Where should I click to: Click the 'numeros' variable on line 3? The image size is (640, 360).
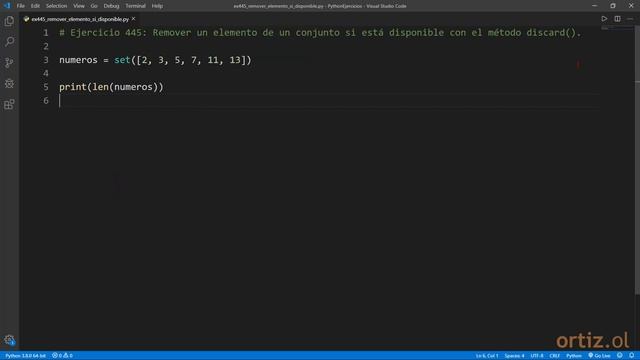pyautogui.click(x=78, y=60)
